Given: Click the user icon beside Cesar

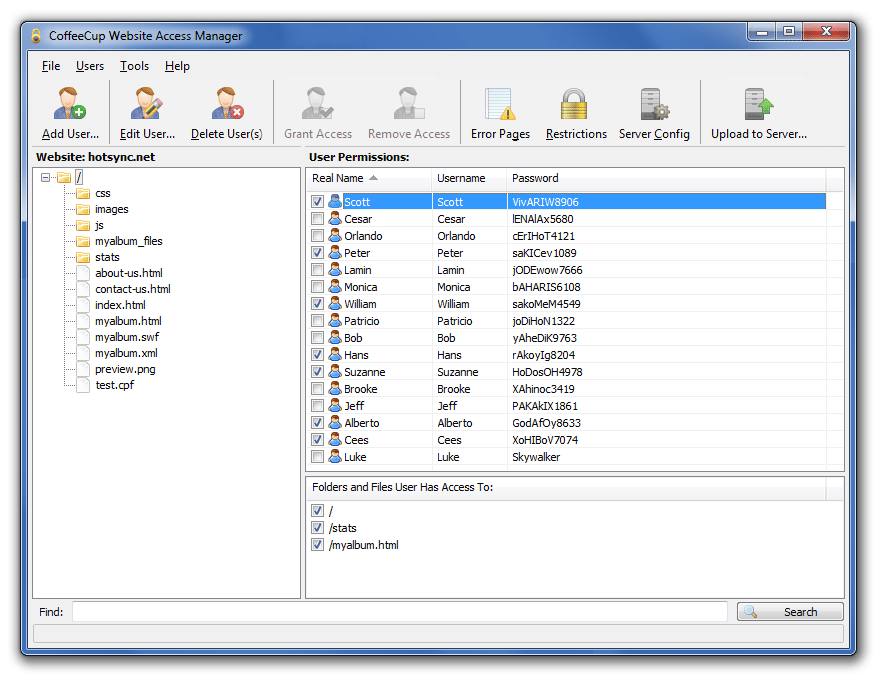Looking at the screenshot, I should (x=335, y=219).
